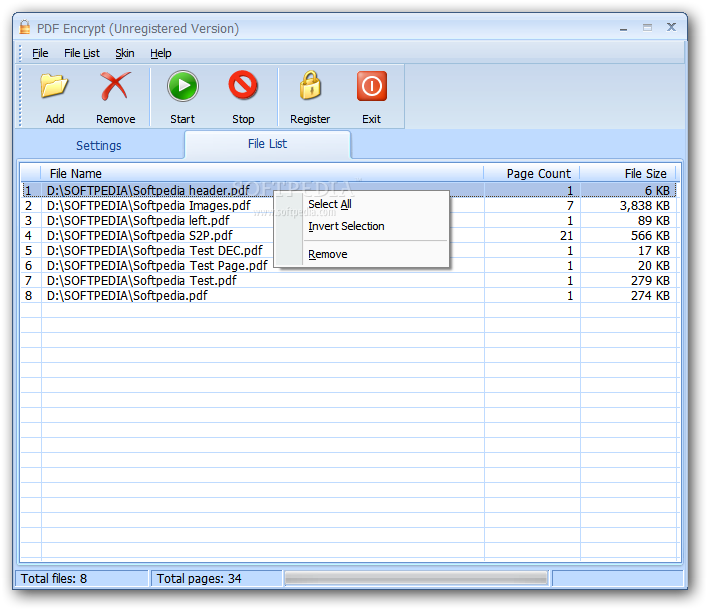
Task: Minimize the PDF Encrypt window
Action: [x=624, y=28]
